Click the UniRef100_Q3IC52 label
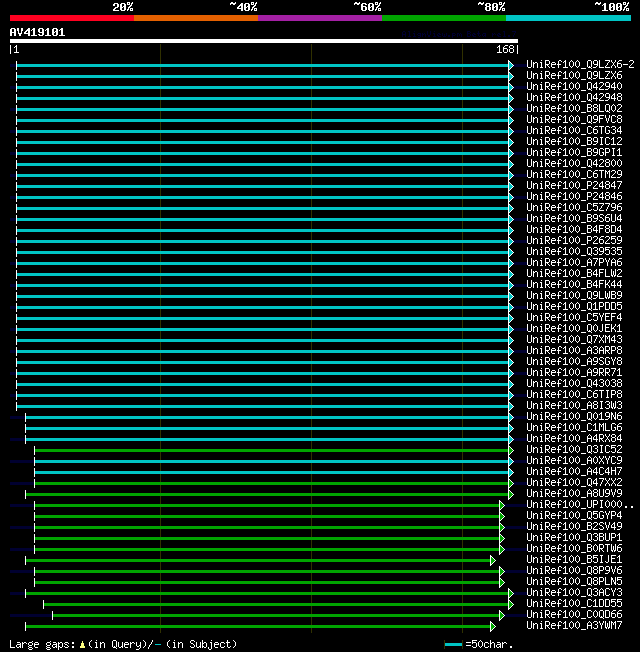The height and width of the screenshot is (652, 640). 574,450
